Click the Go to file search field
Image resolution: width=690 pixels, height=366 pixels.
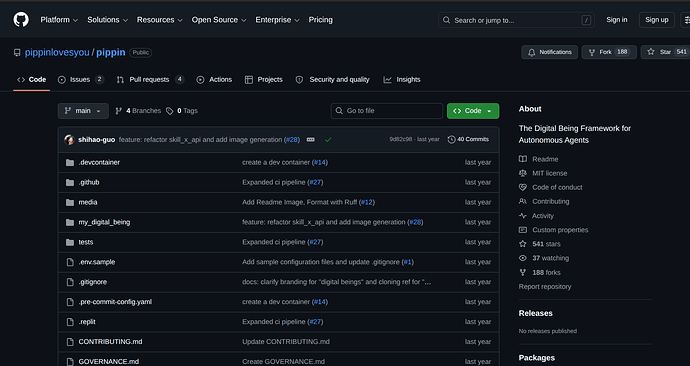coord(387,111)
